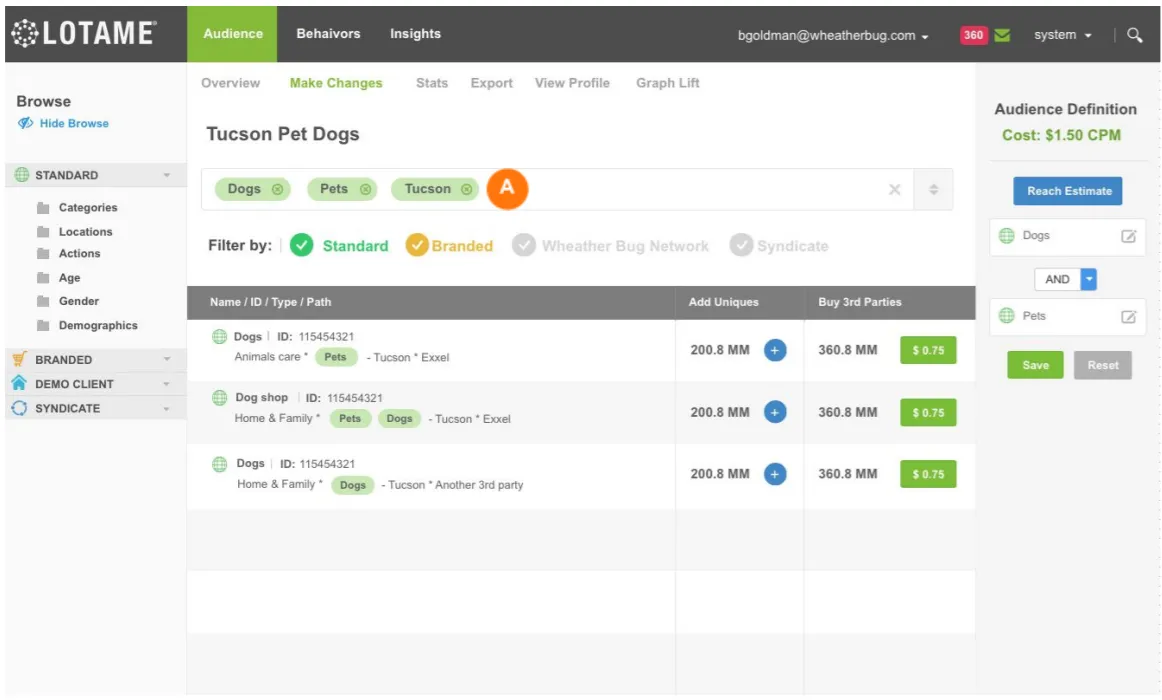This screenshot has width=1162, height=700.
Task: Toggle the Standard filter checkbox
Action: point(301,246)
